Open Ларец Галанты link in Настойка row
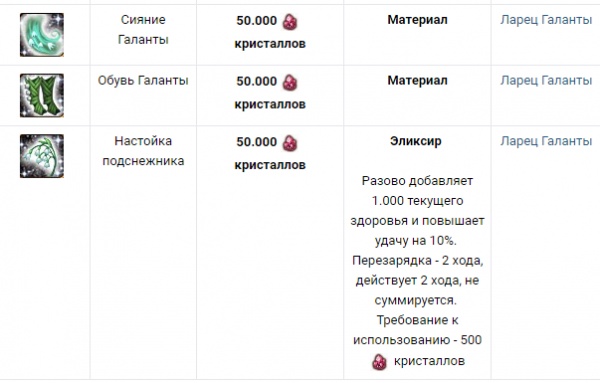Image resolution: width=600 pixels, height=383 pixels. (546, 141)
